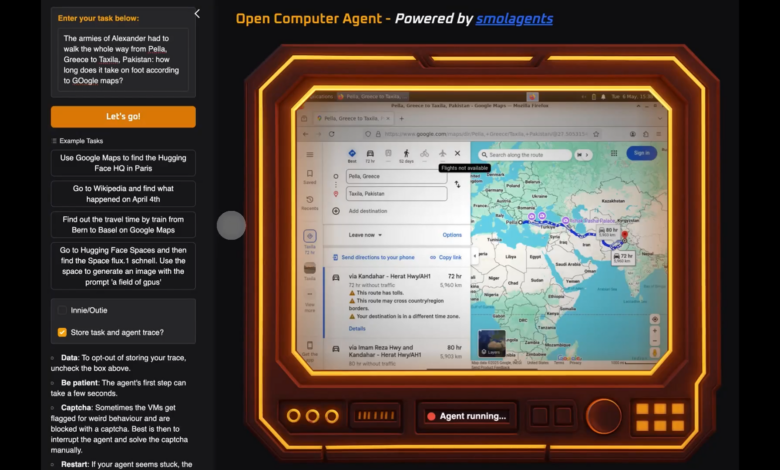
Task: Click Send directions to your phone
Action: 373,257
